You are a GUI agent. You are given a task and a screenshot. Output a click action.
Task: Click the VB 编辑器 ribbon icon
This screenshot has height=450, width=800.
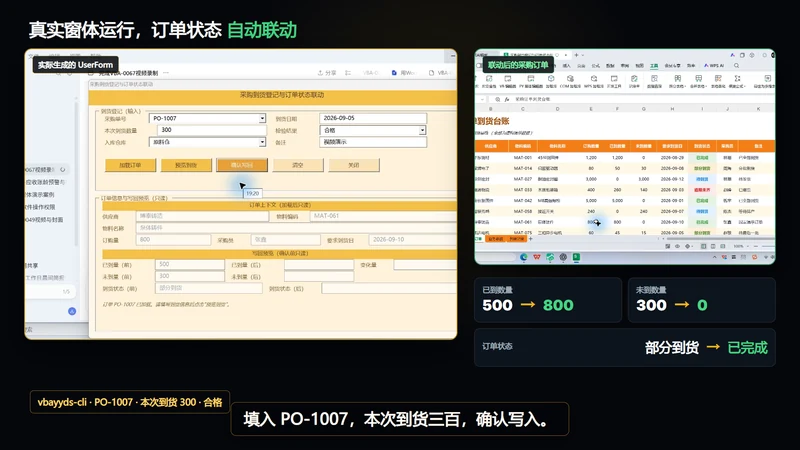[508, 82]
